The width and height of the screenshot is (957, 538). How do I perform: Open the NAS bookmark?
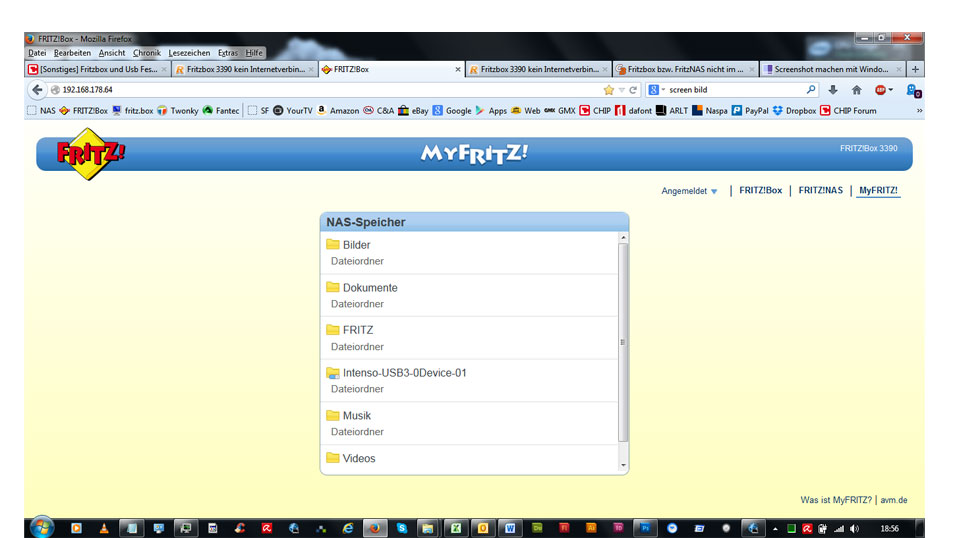coord(42,111)
